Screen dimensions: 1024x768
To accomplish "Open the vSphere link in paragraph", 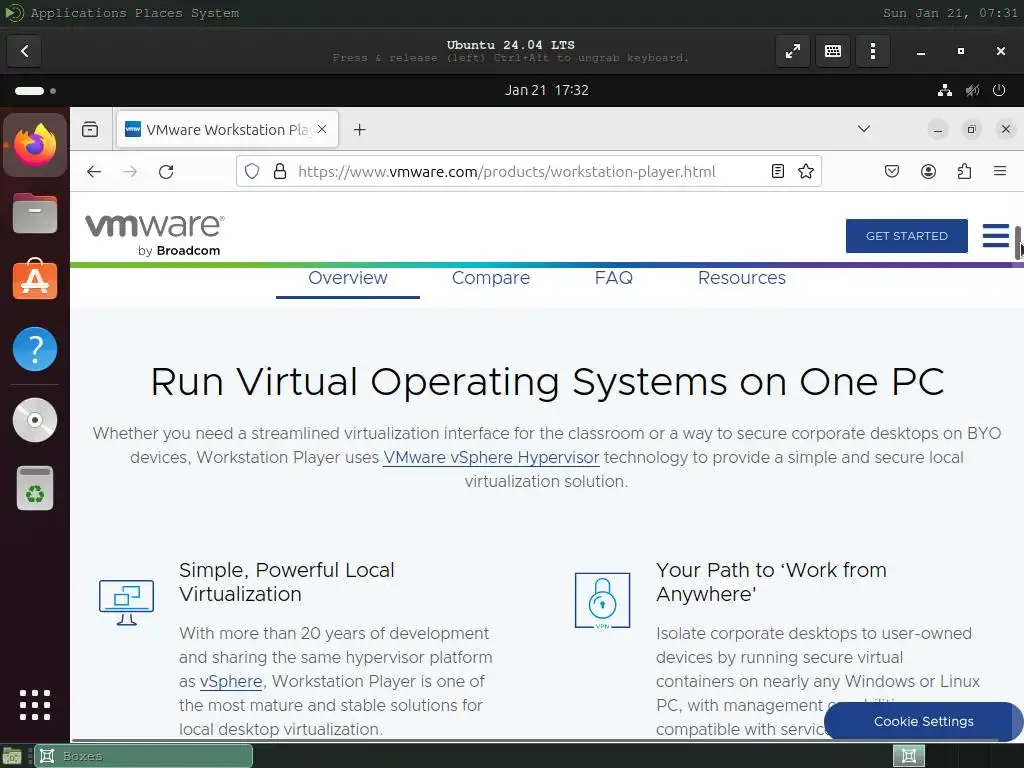I will pos(231,681).
